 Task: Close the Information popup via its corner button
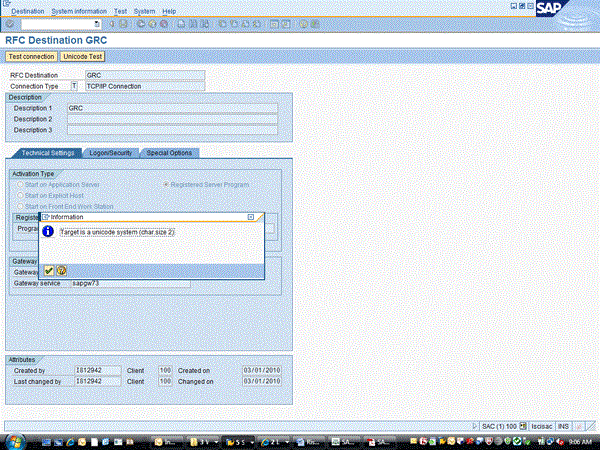(x=251, y=216)
